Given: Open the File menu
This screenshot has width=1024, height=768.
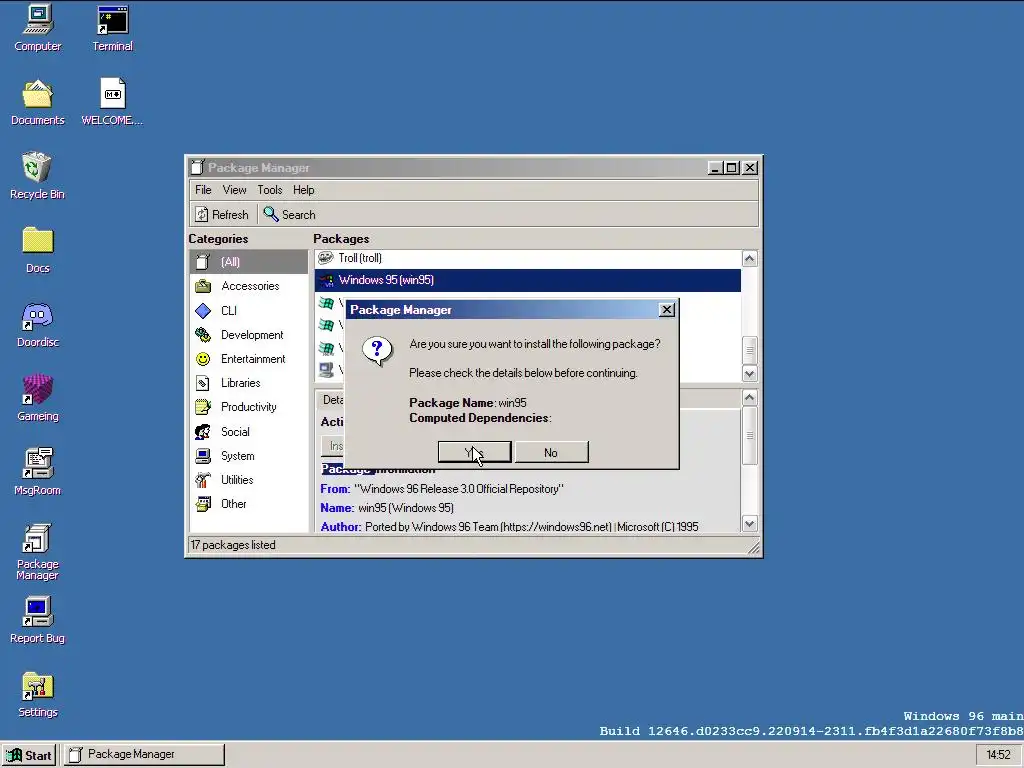Looking at the screenshot, I should click(x=203, y=190).
